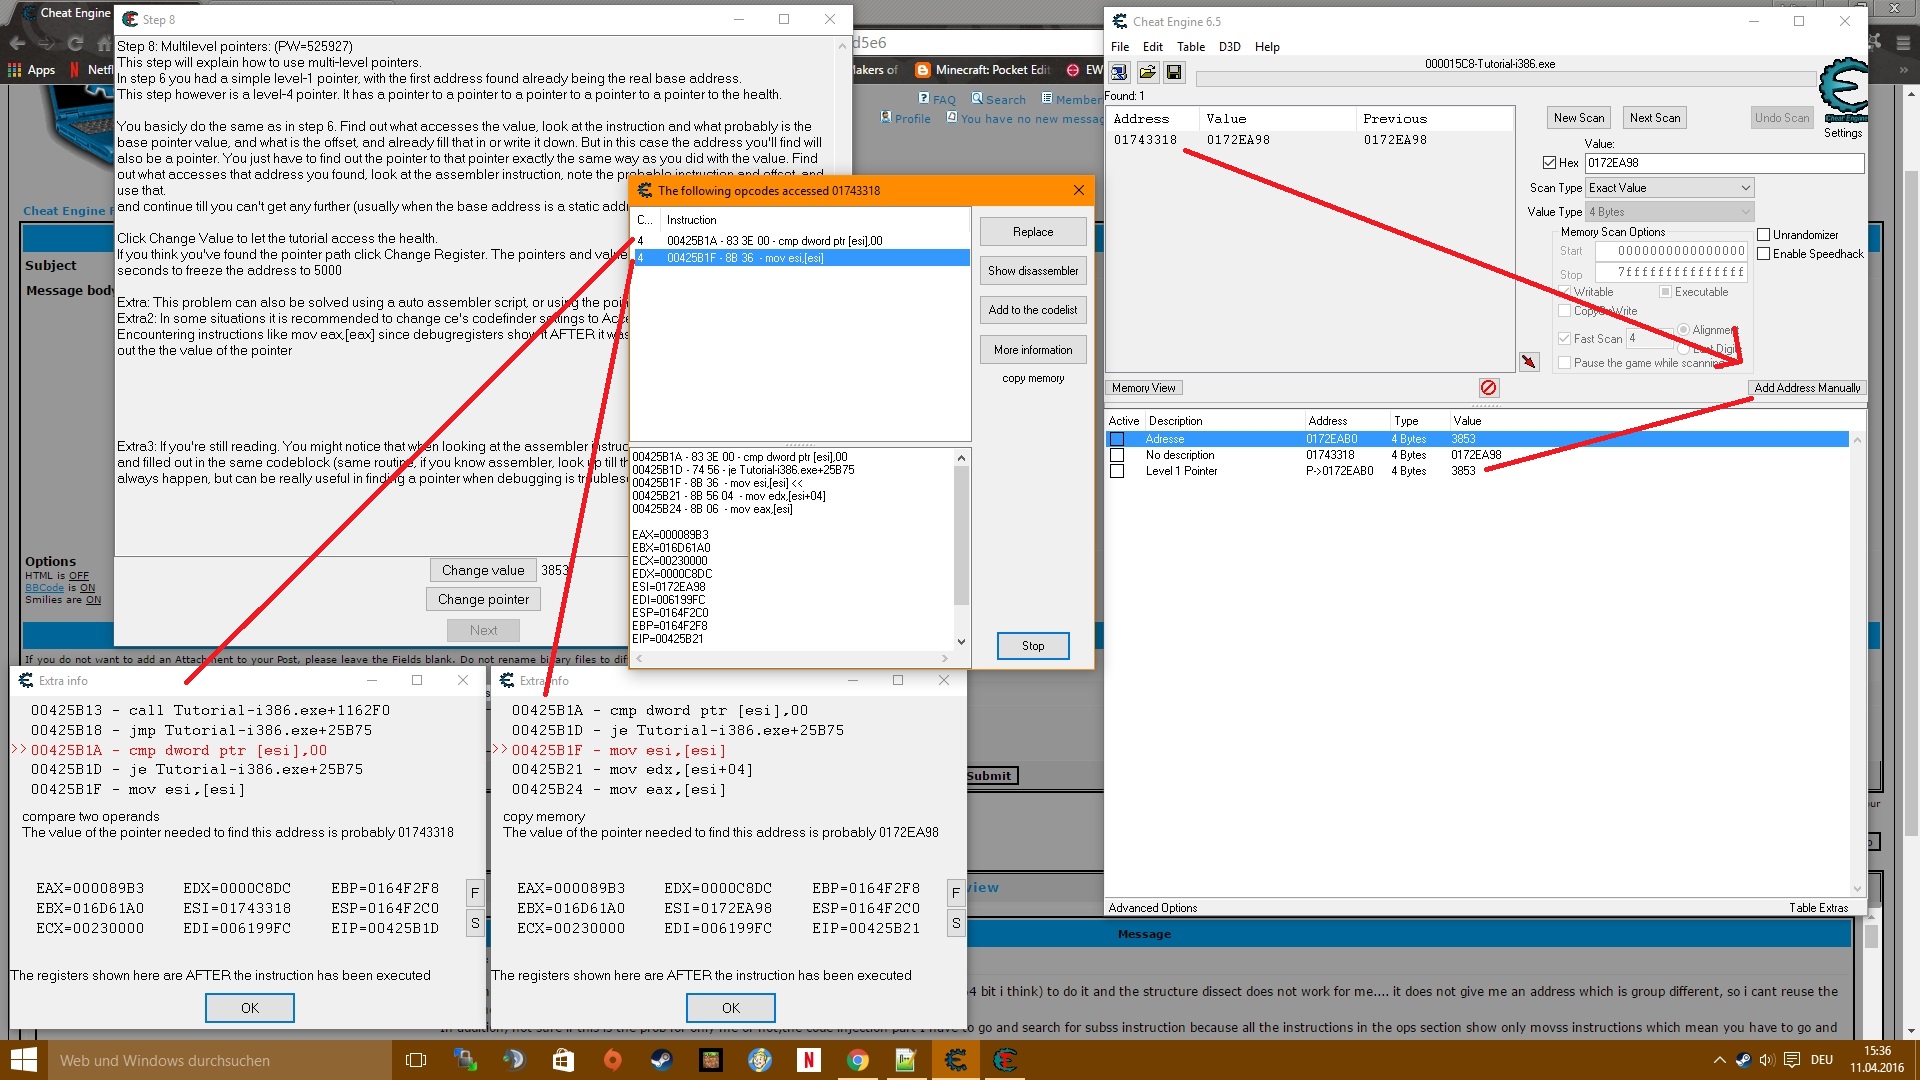Toggle the Writable checkbox
Screen dimensions: 1920x1080
[1565, 292]
